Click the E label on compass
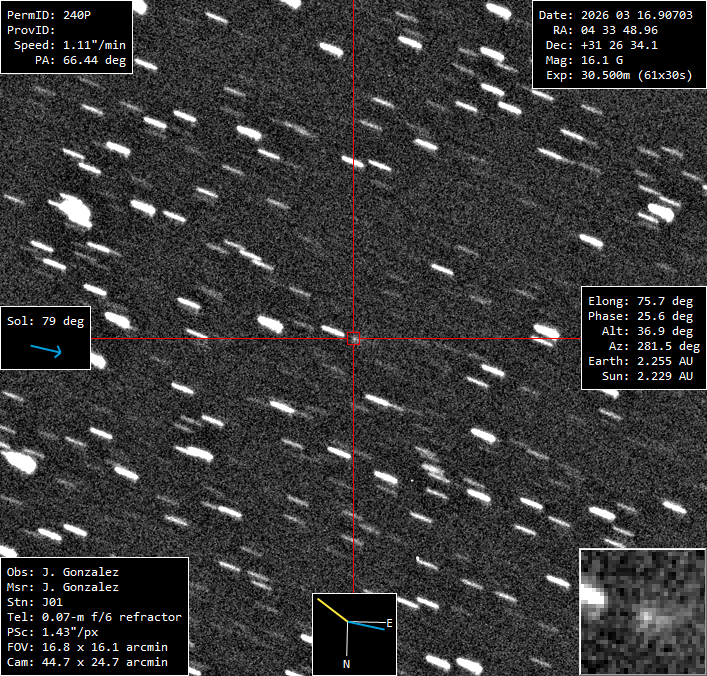 point(388,623)
